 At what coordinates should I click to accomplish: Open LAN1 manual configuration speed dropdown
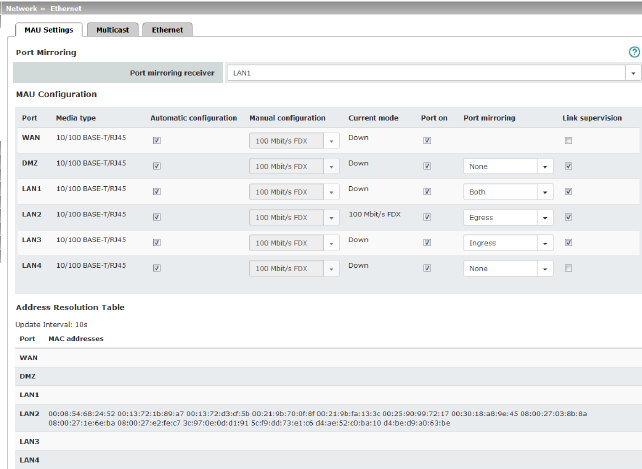click(294, 192)
